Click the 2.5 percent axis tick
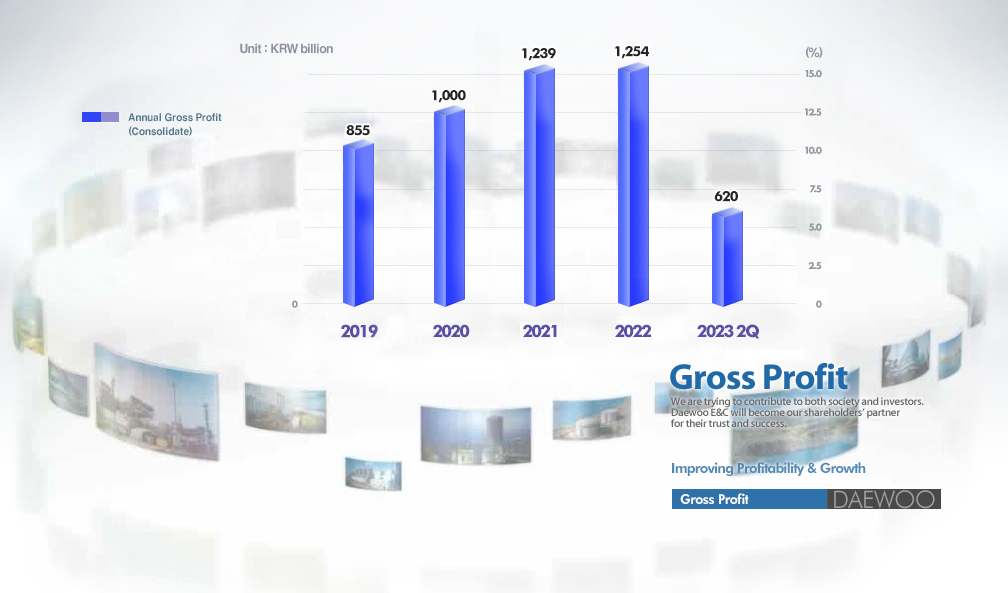Image resolution: width=1008 pixels, height=593 pixels. click(x=815, y=266)
